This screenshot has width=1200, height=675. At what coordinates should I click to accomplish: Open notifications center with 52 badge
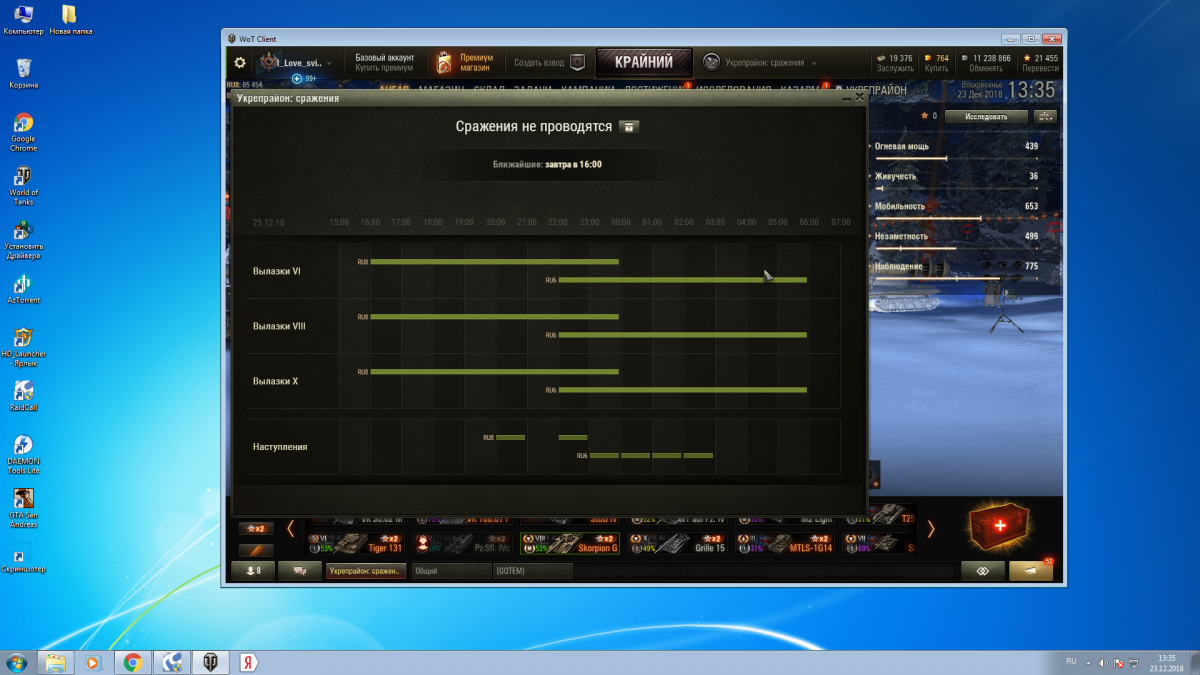pyautogui.click(x=1031, y=571)
